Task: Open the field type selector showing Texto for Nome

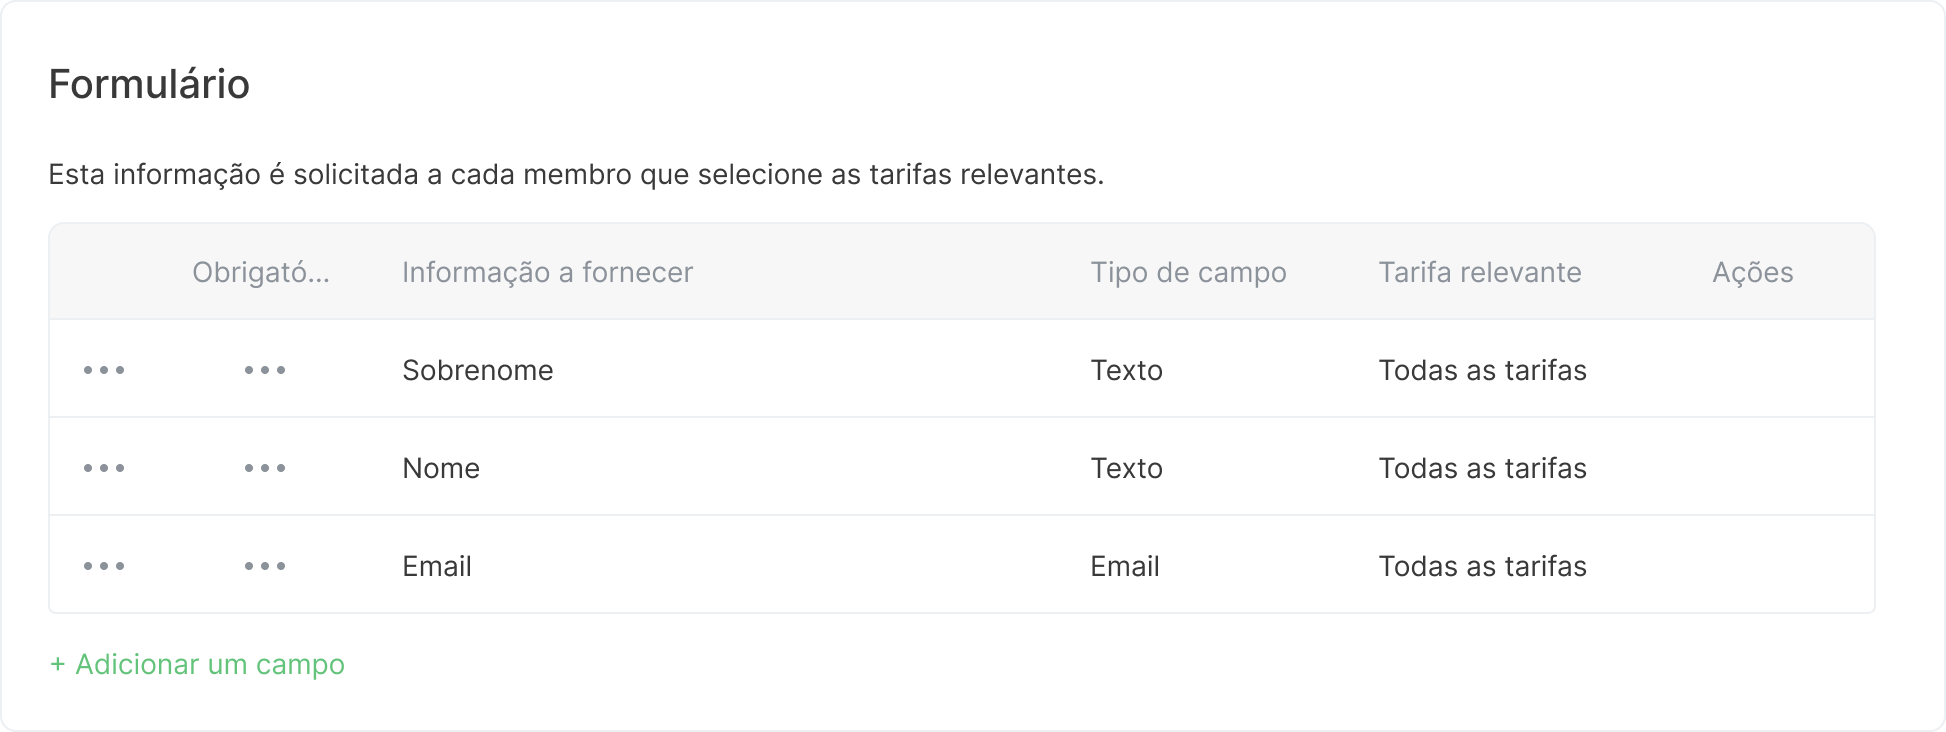Action: pyautogui.click(x=1125, y=466)
